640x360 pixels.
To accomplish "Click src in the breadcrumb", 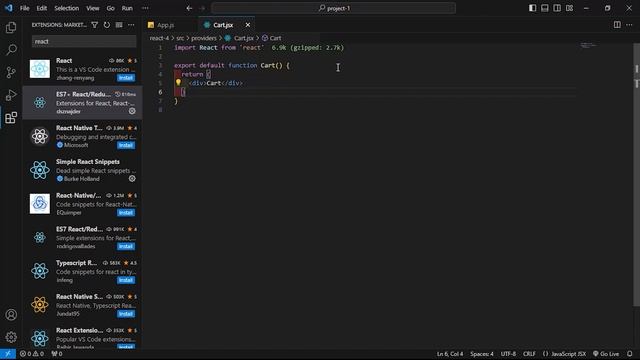I will point(180,38).
